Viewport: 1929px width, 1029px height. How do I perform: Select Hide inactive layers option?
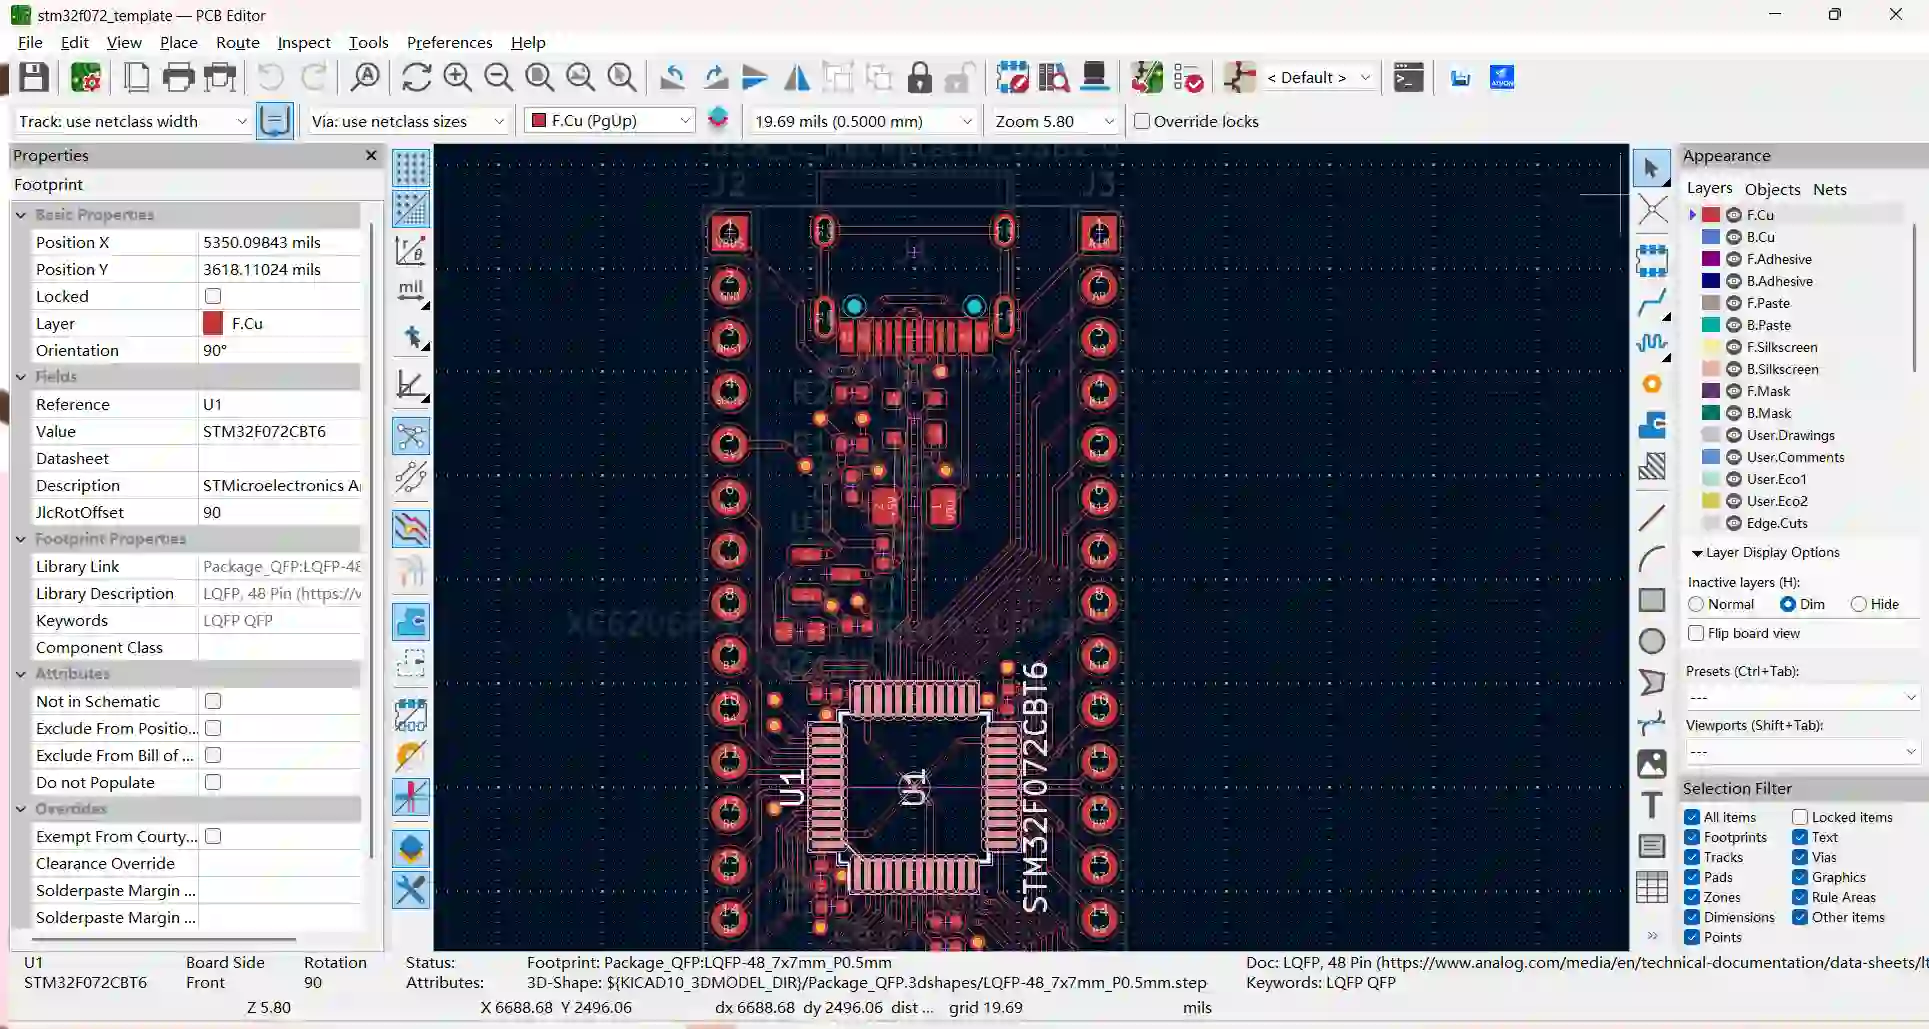[1858, 604]
